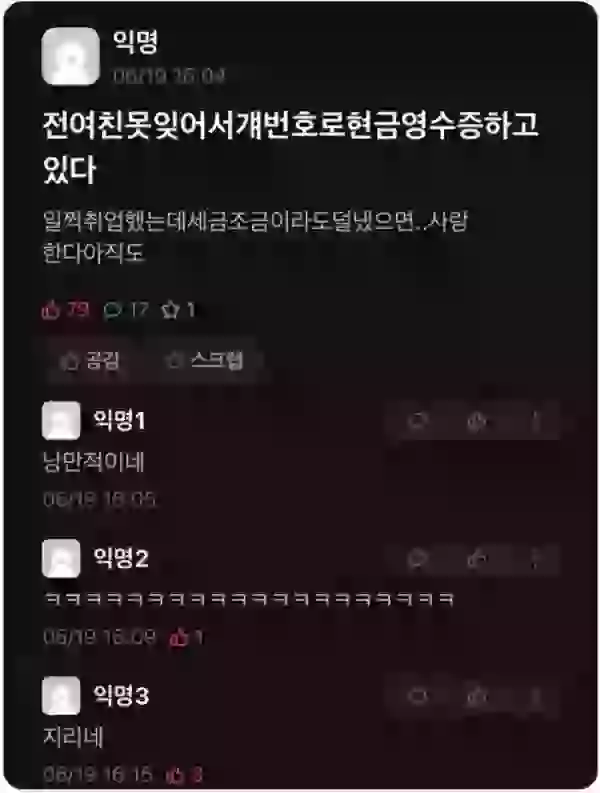Click the 익명3 commenter name
The image size is (600, 793).
coord(120,696)
